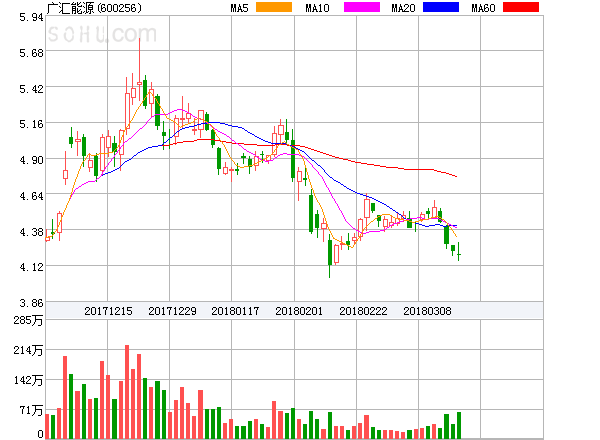Click the 20171215 date label
The height and width of the screenshot is (440, 600).
point(109,311)
